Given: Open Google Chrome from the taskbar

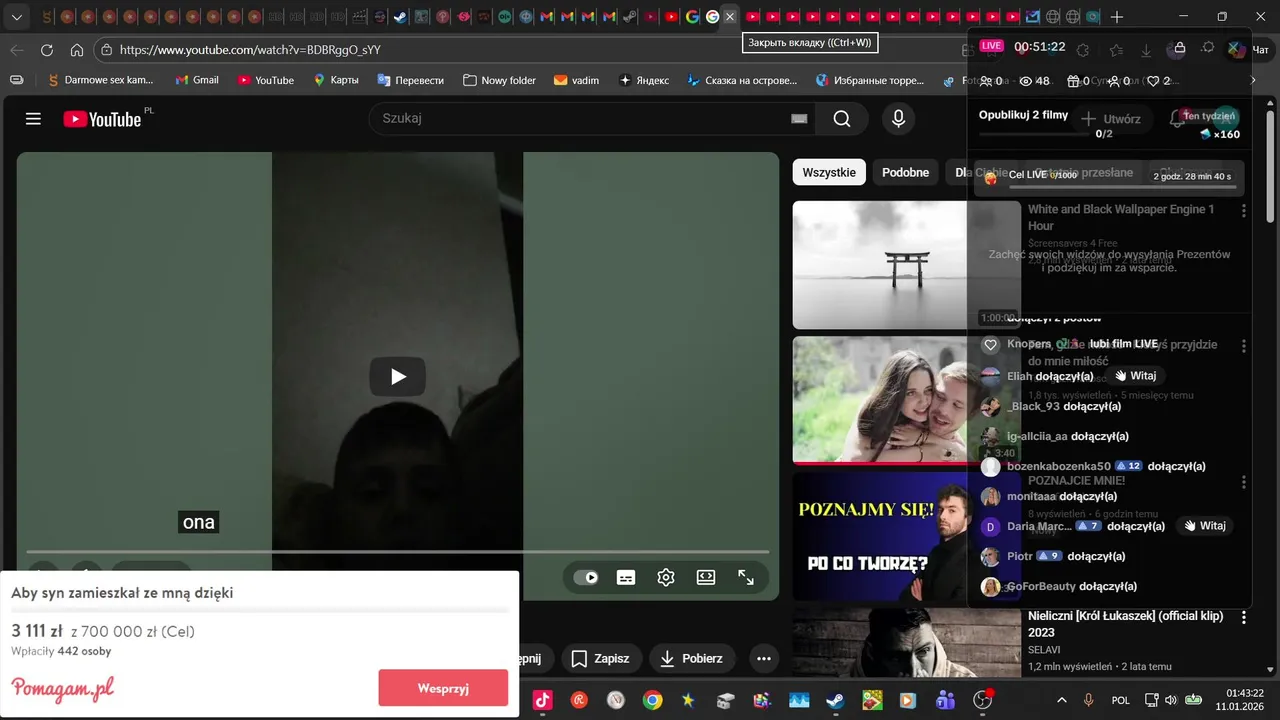Looking at the screenshot, I should click(x=652, y=700).
